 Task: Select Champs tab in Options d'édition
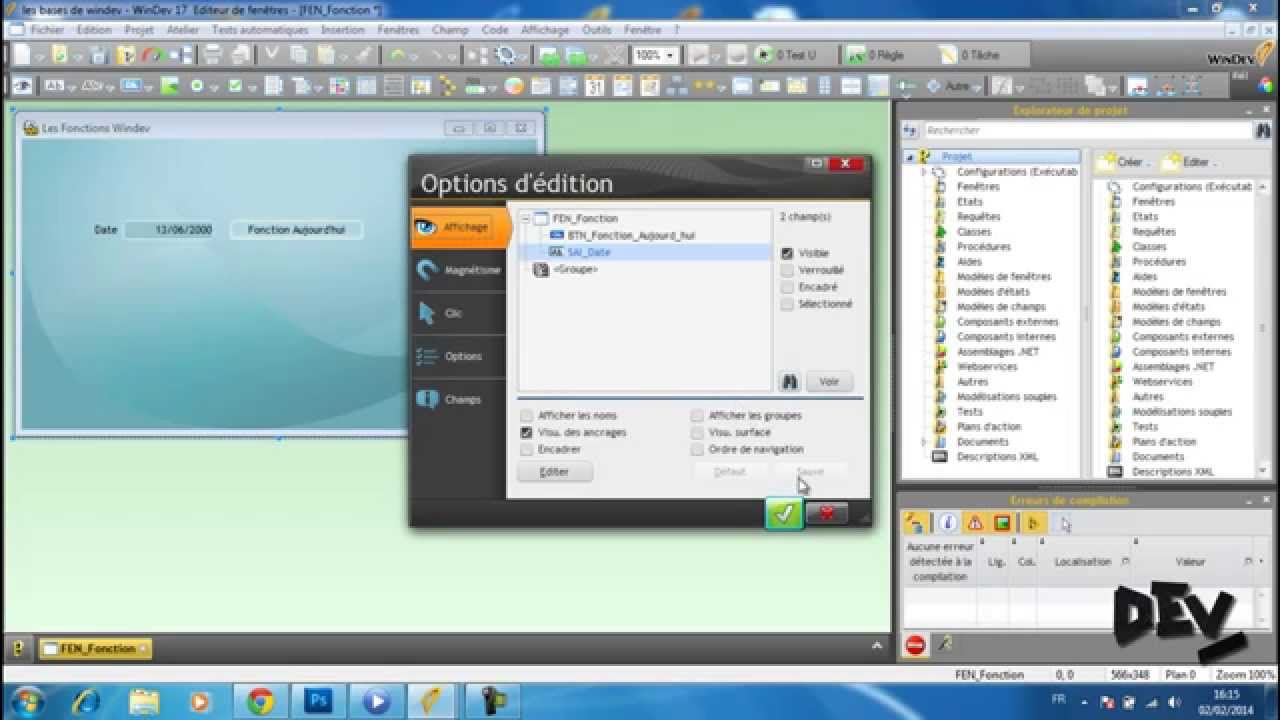pos(460,399)
